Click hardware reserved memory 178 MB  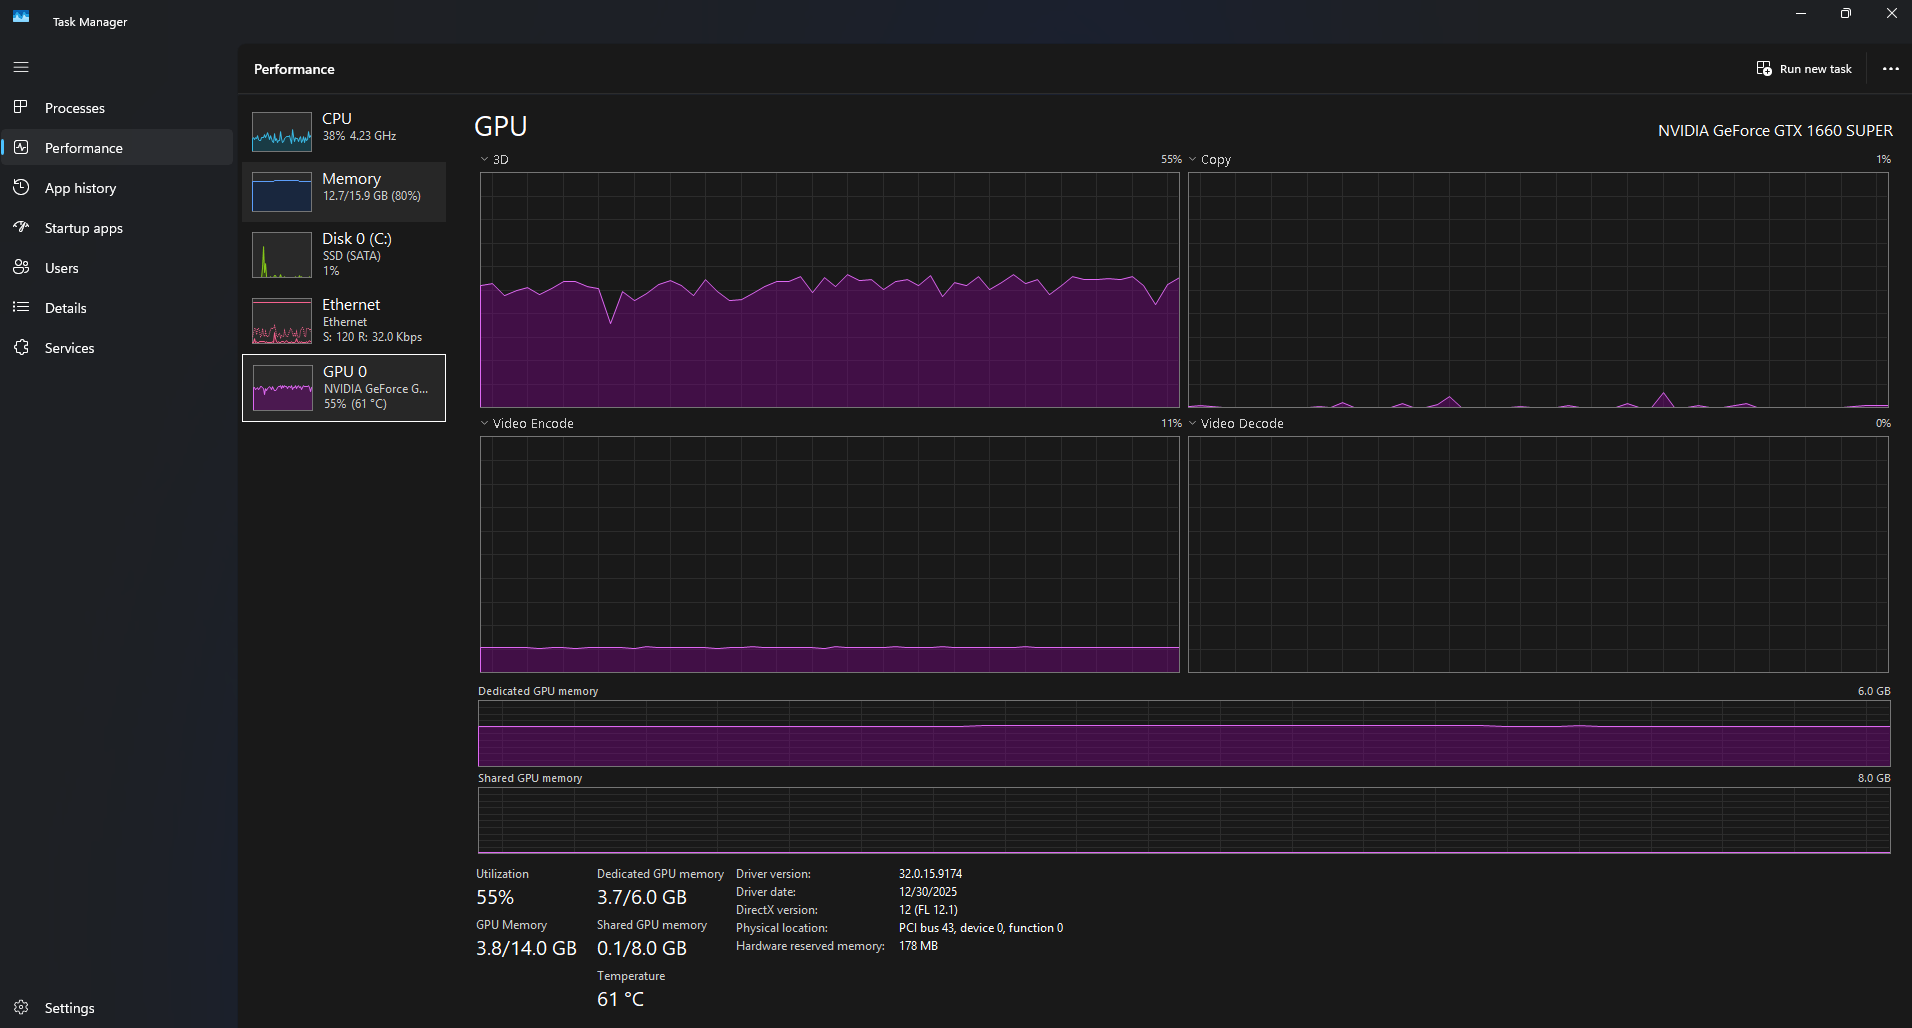coord(918,945)
